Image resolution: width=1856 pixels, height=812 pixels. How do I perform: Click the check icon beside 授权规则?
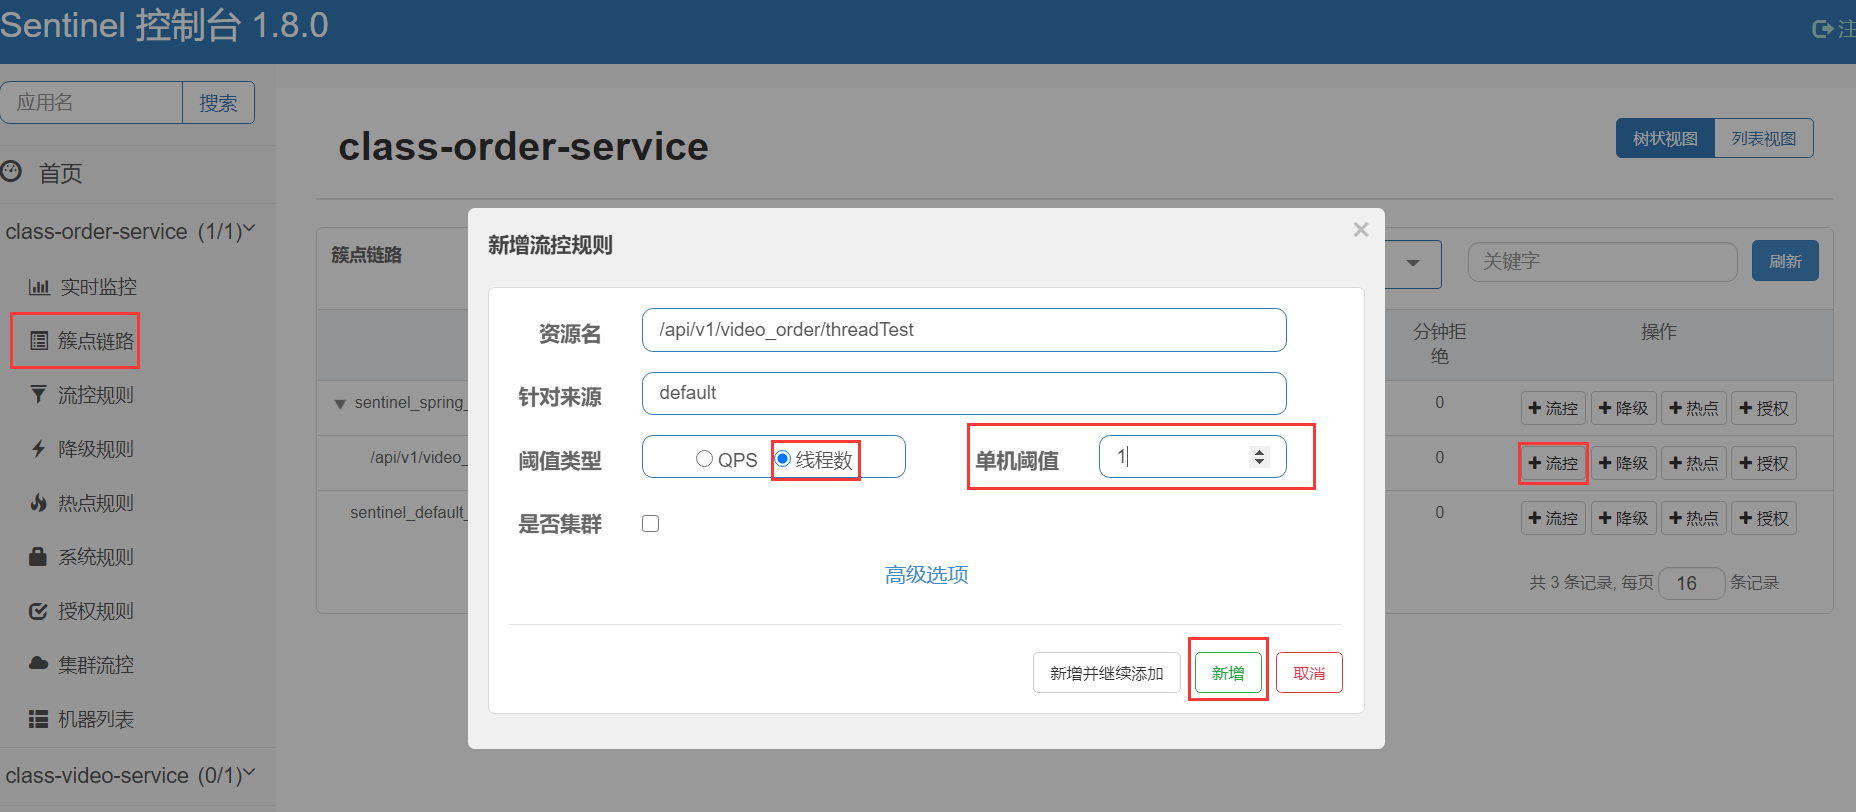(38, 611)
